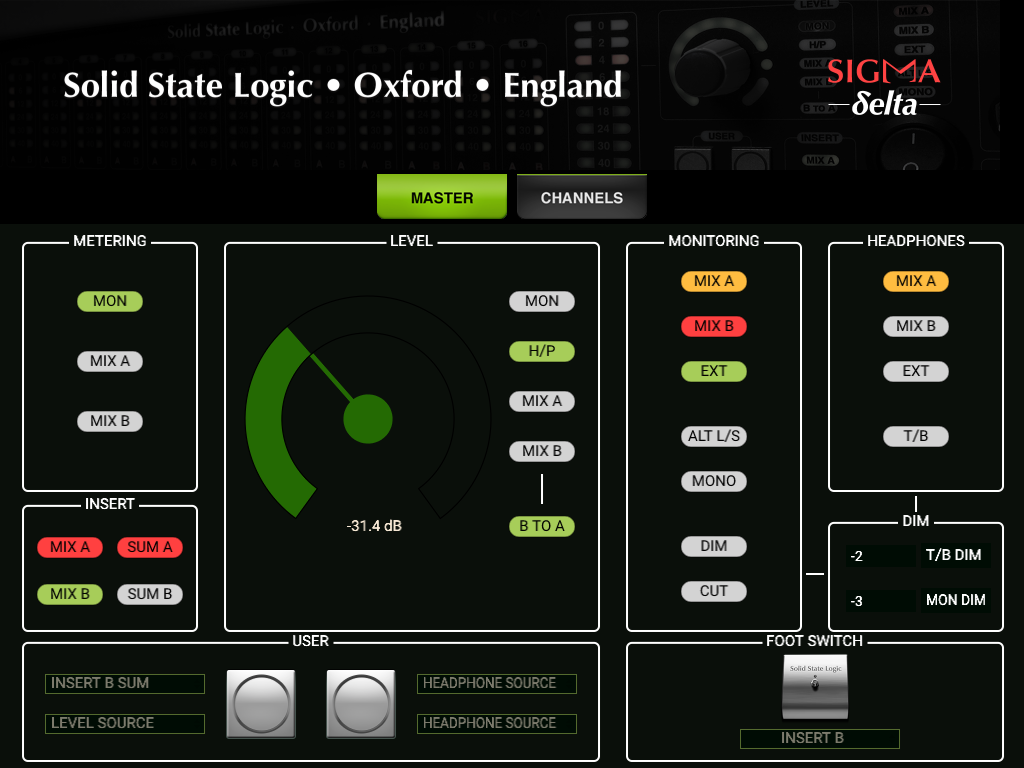Click the green level knob dial
Screen dimensions: 1024x768
[x=368, y=419]
